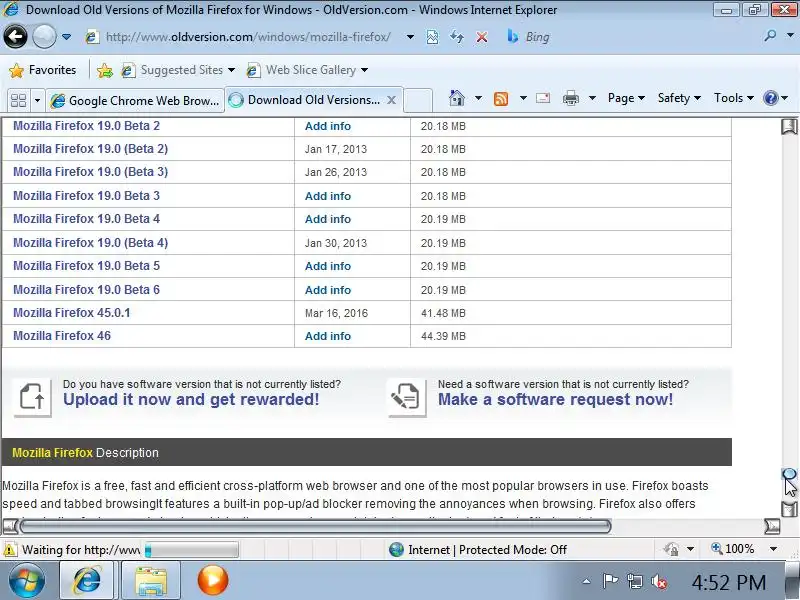The image size is (800, 600).
Task: Click the horizontal scrollbar right arrow
Action: pos(772,526)
